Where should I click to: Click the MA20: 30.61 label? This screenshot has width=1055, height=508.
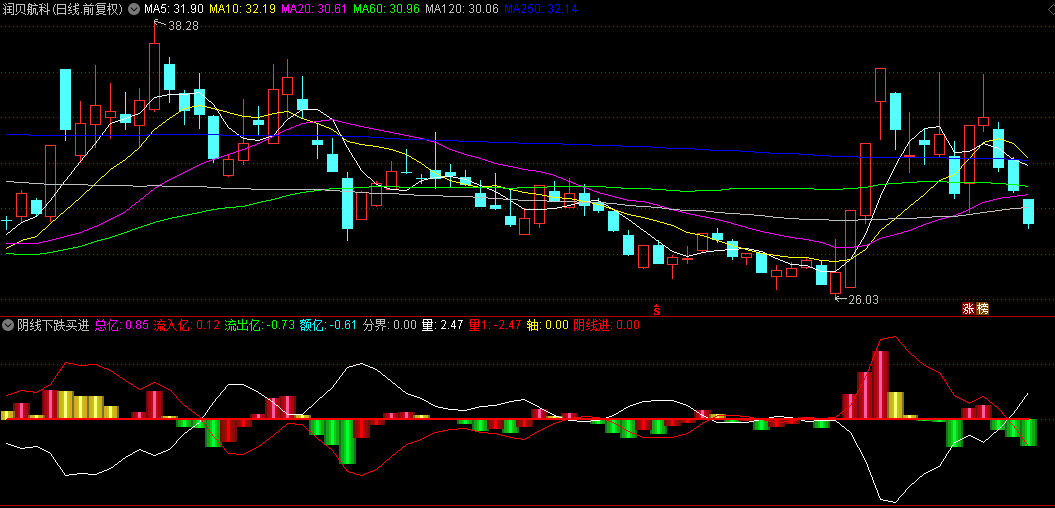(314, 9)
